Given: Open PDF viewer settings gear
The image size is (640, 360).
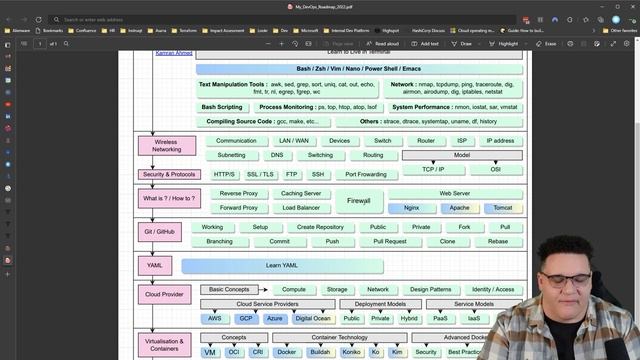Looking at the screenshot, I should [627, 44].
